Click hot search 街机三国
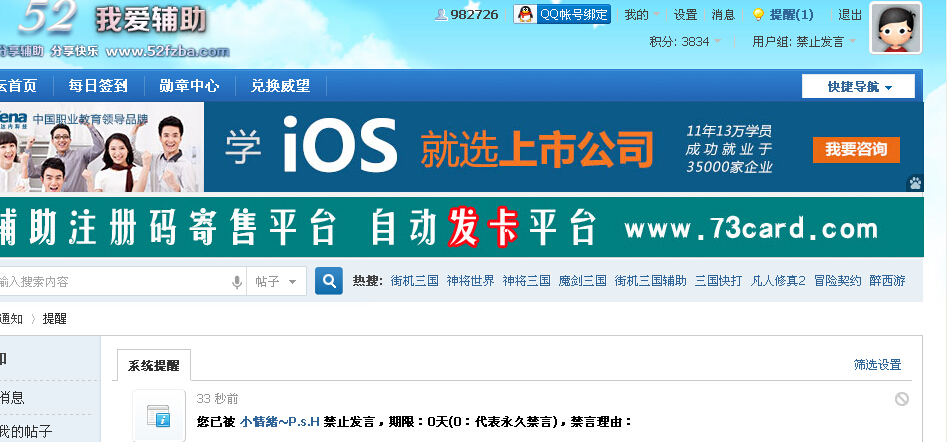This screenshot has height=442, width=947. point(414,281)
